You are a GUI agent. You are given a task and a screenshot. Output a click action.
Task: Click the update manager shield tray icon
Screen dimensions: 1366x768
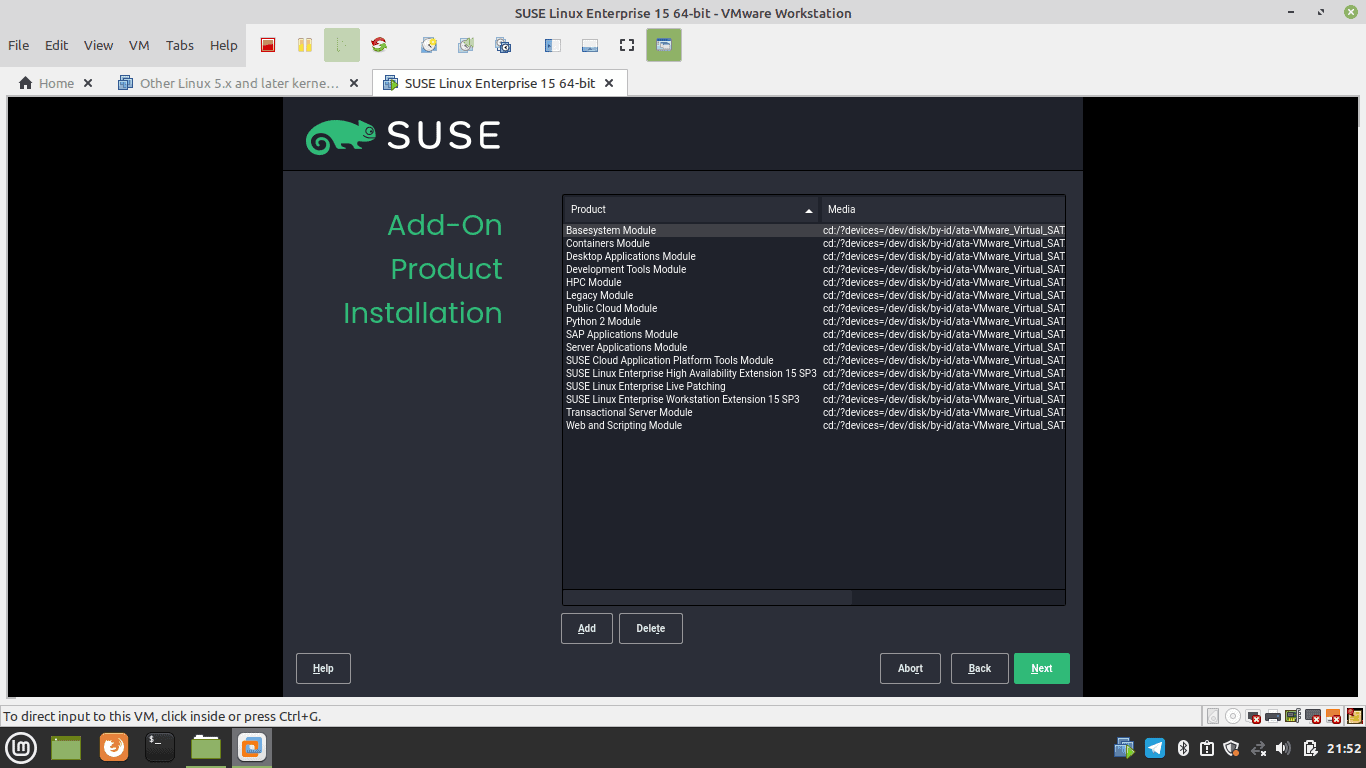(1231, 748)
